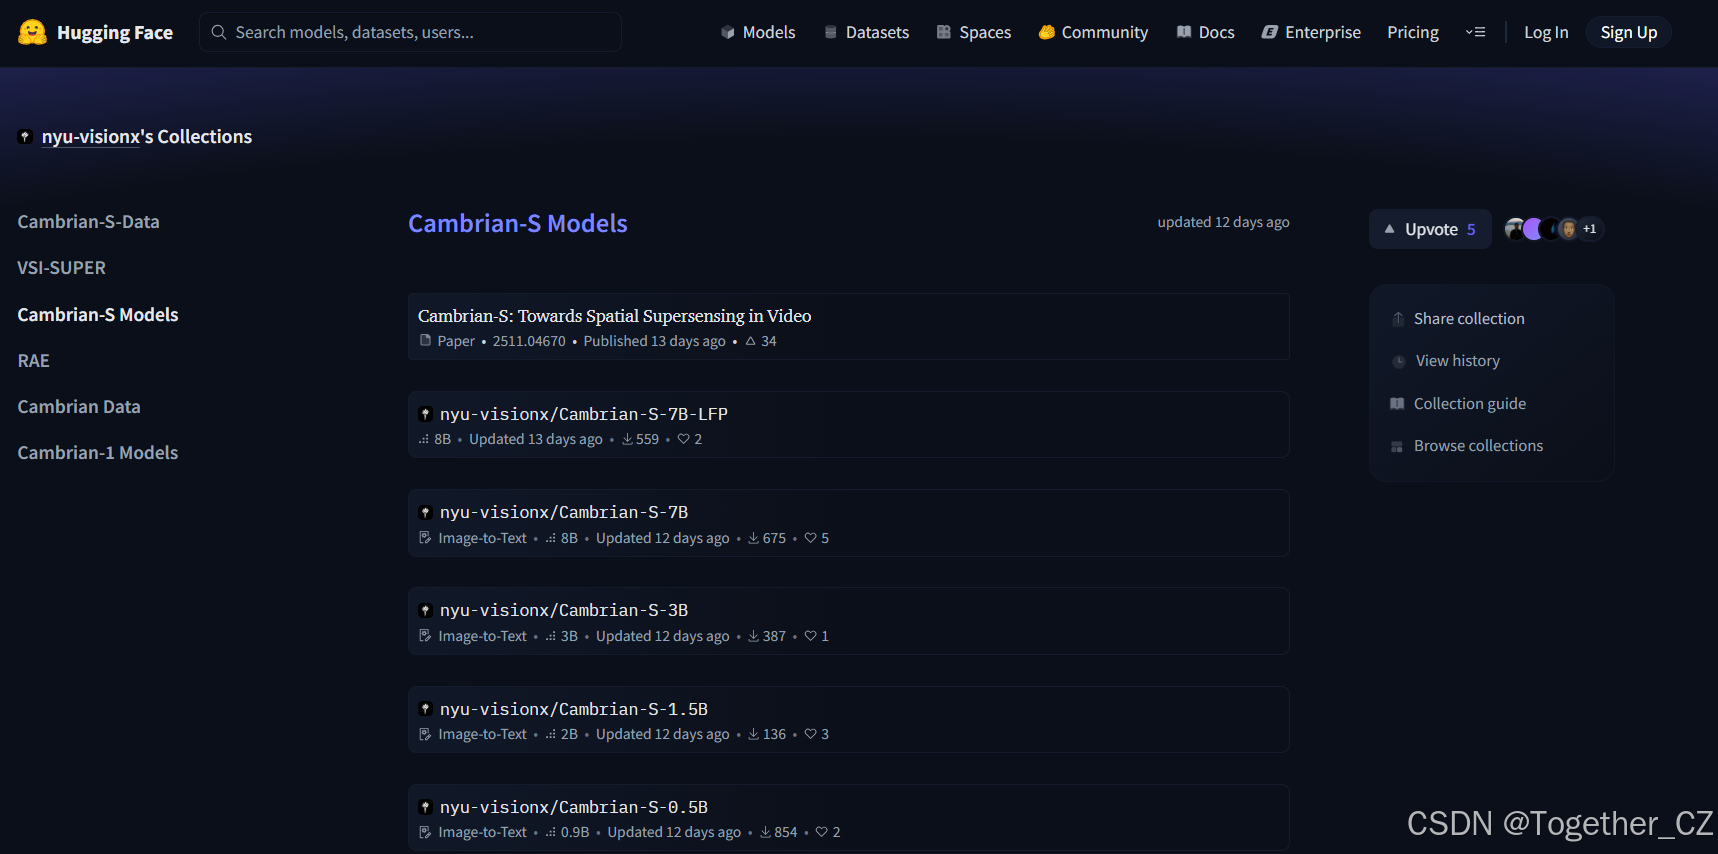Screen dimensions: 1718x854
Task: Open paper Cambrian-S: Towards Spatial Supersensing in Video
Action: point(614,316)
